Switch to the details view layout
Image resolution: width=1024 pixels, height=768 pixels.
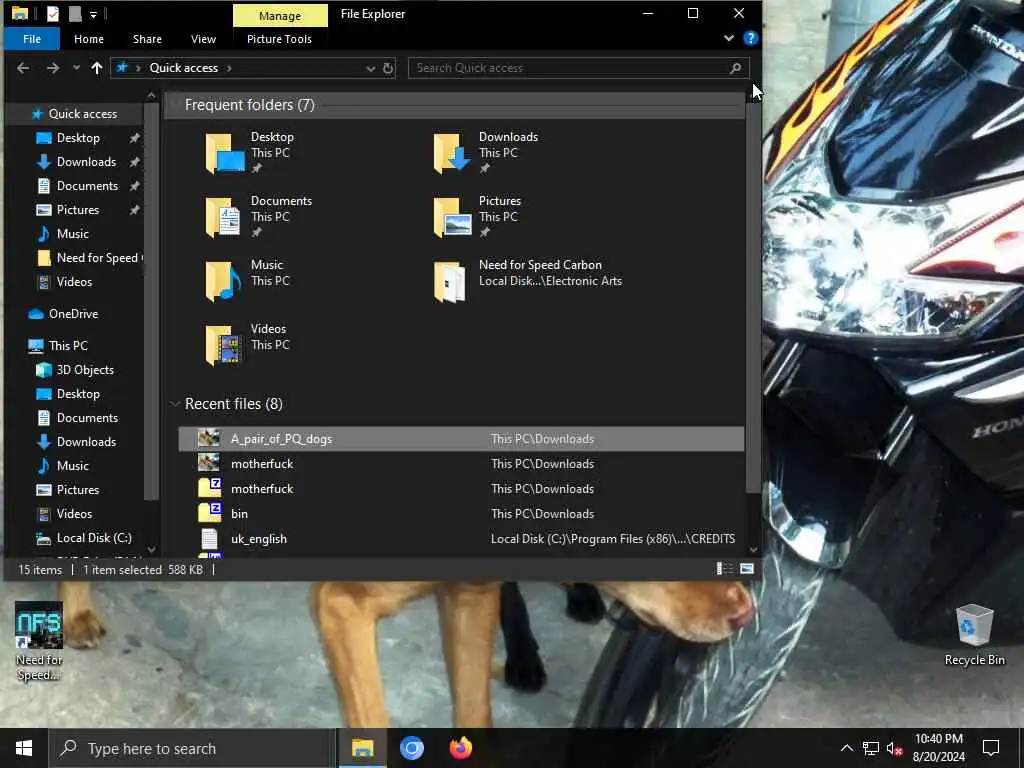coord(725,569)
